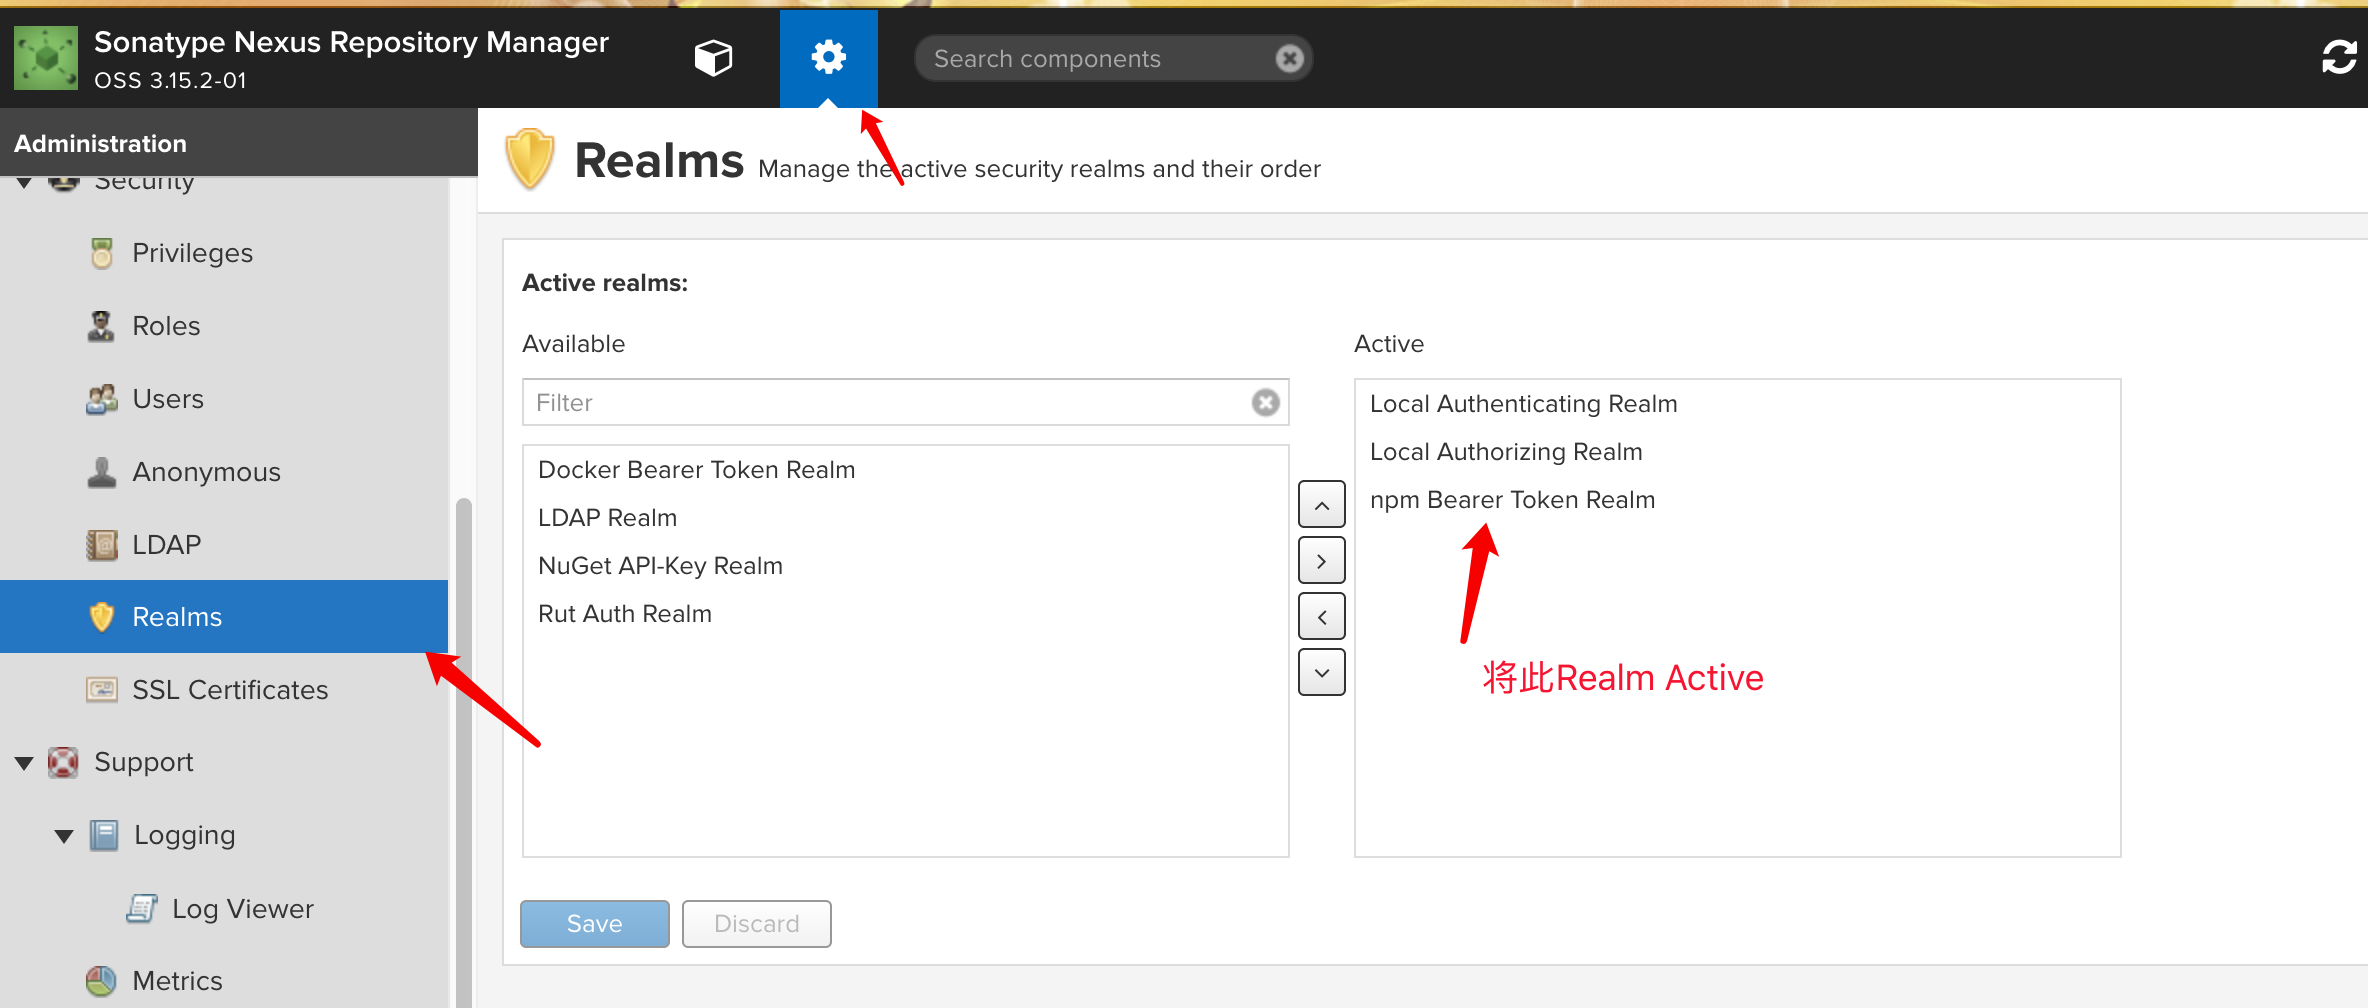Click the Sonatype Nexus logo icon

46,58
